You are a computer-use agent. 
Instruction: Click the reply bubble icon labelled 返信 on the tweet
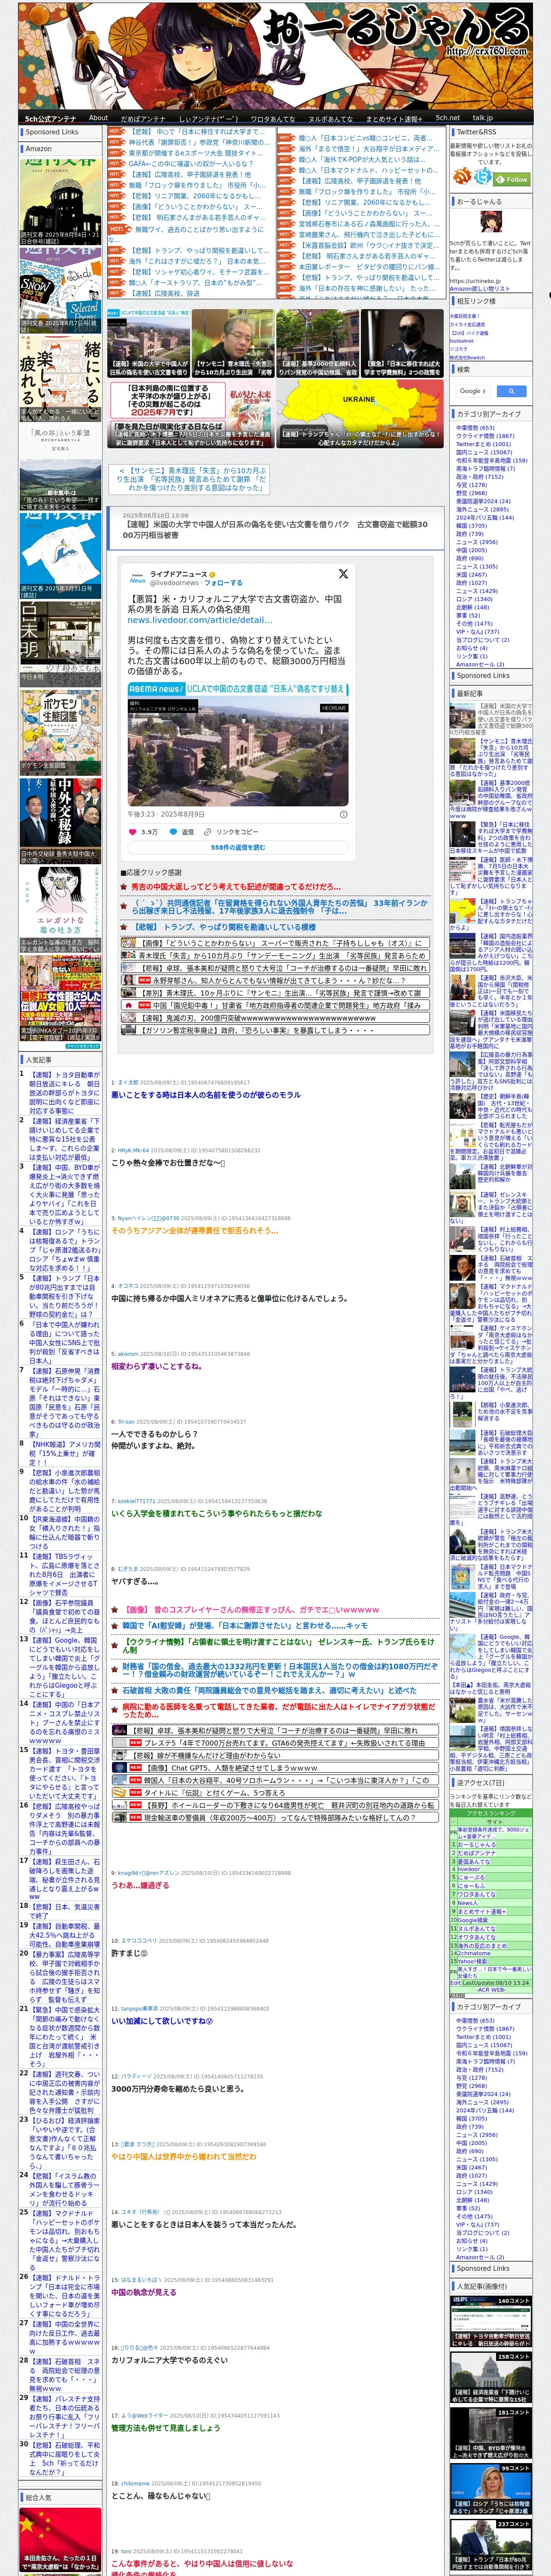(174, 831)
